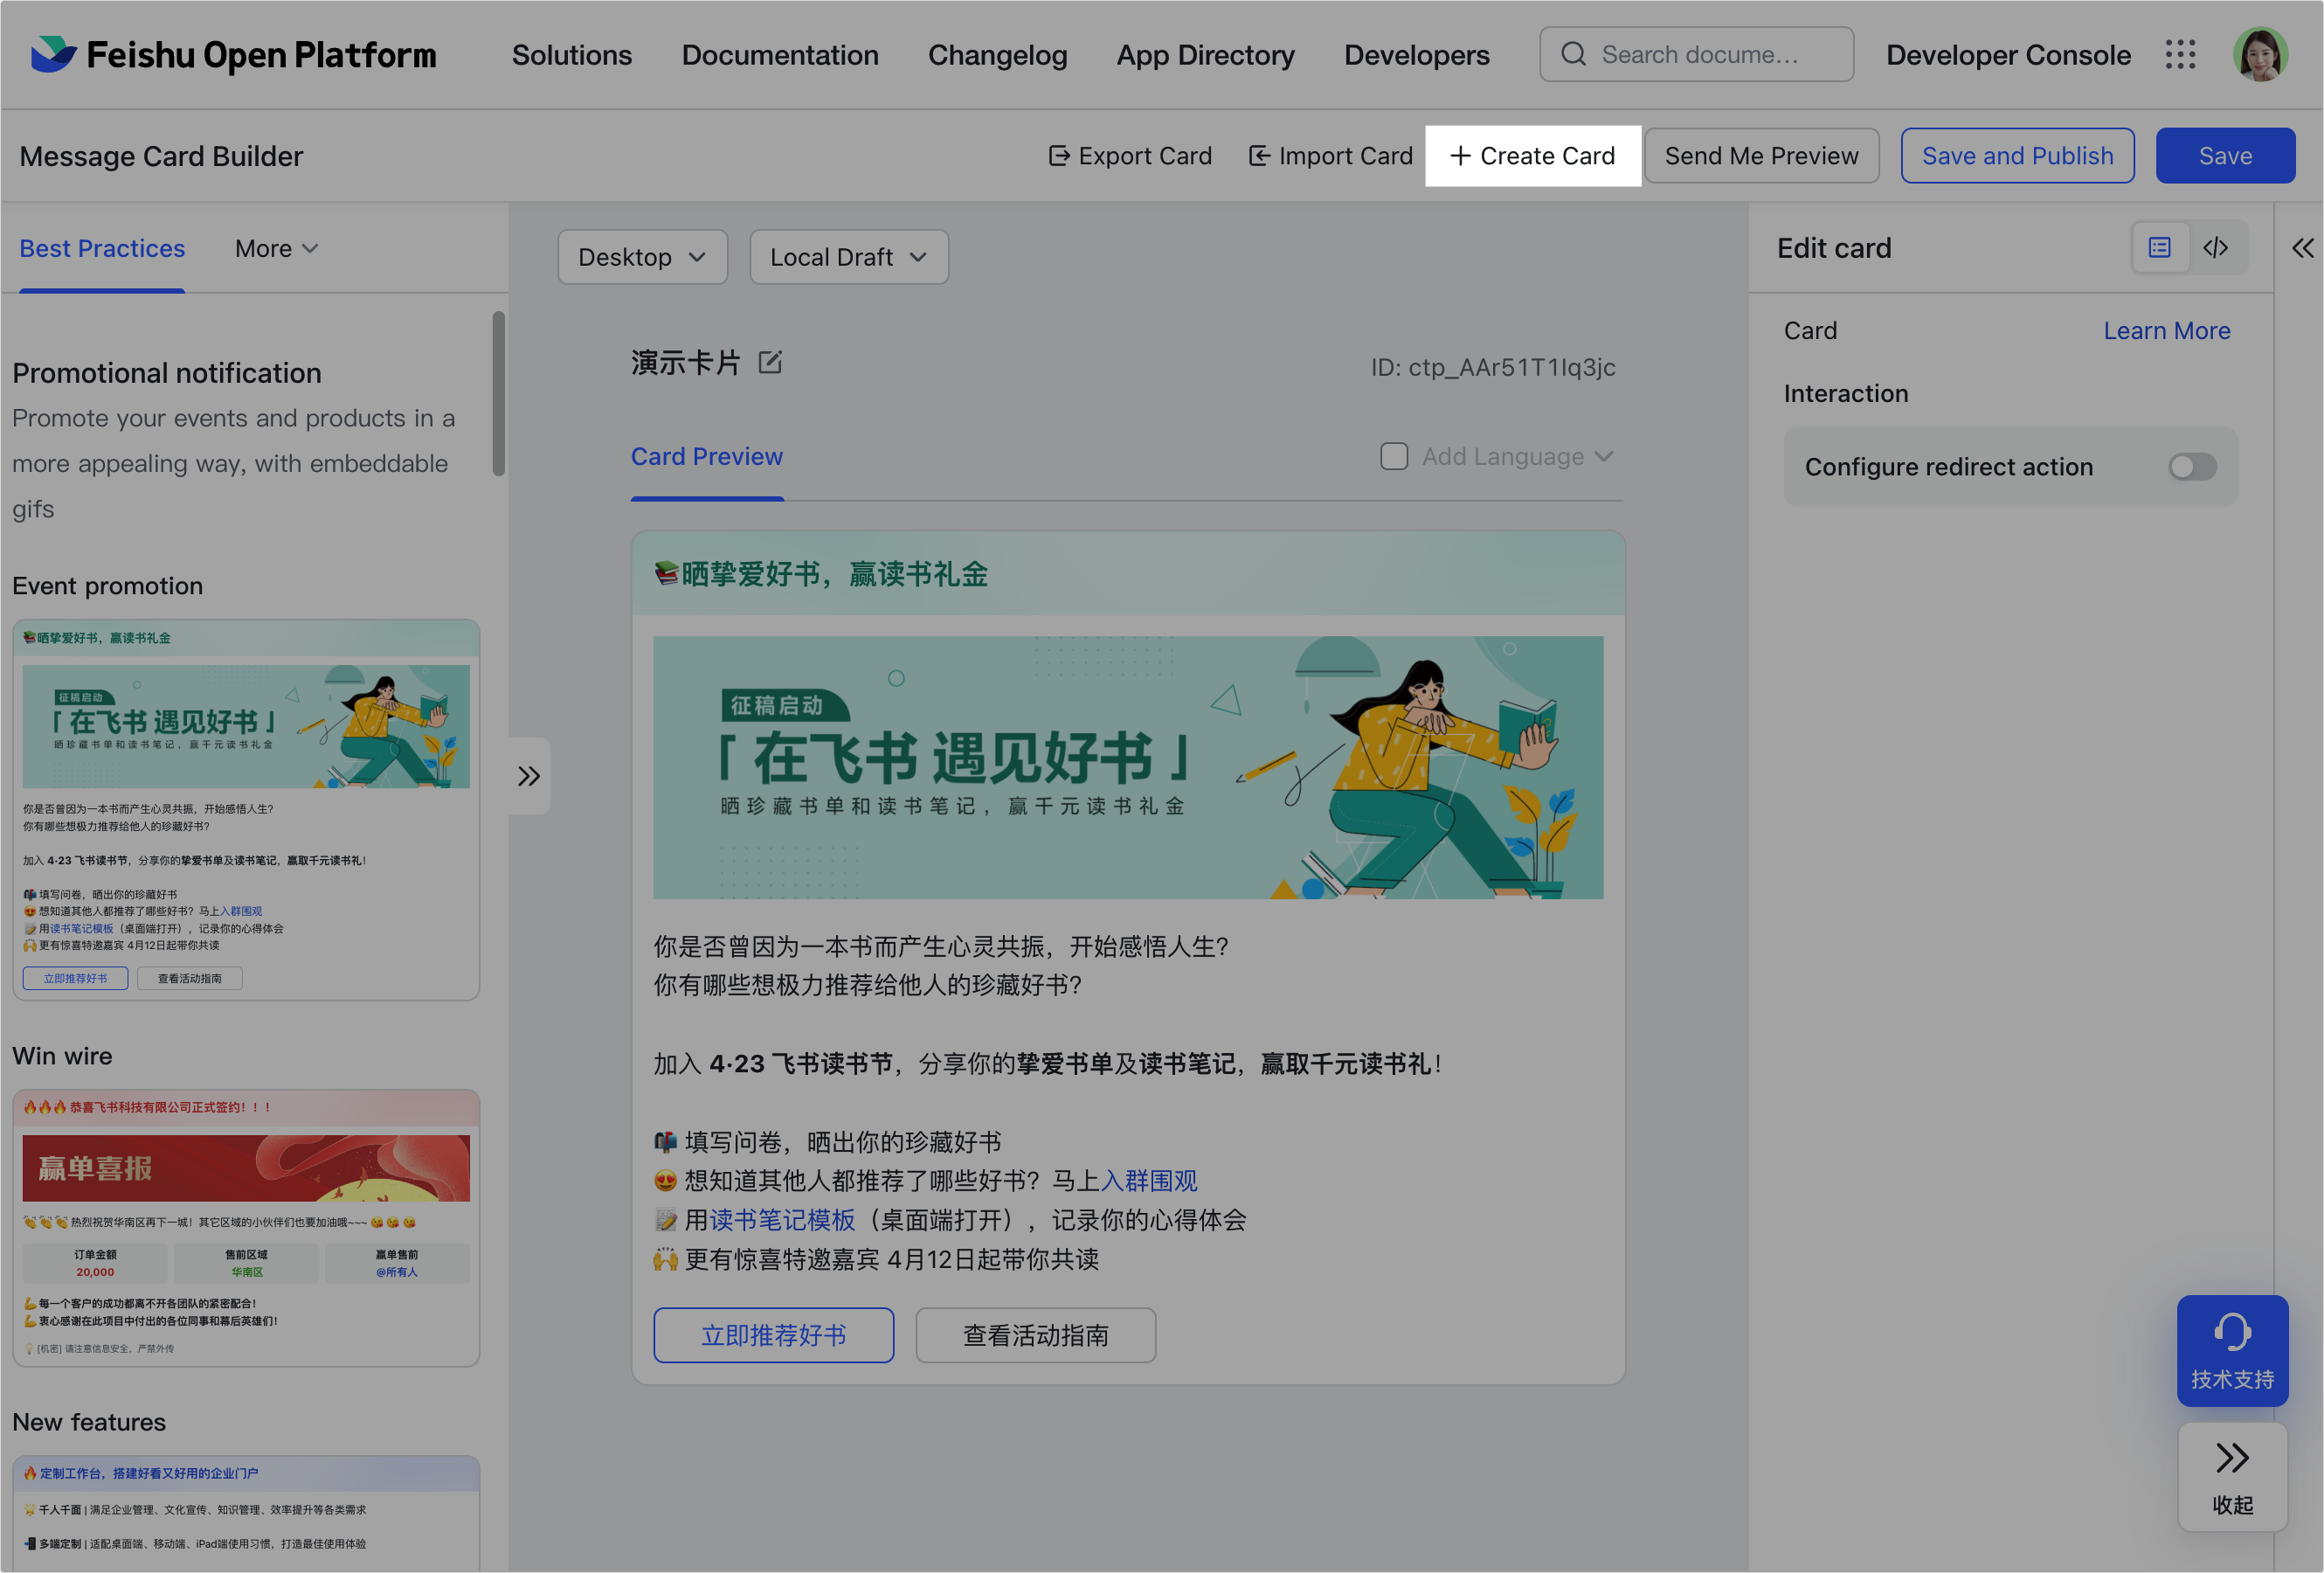
Task: Click the template list scrollbar
Action: 498,394
